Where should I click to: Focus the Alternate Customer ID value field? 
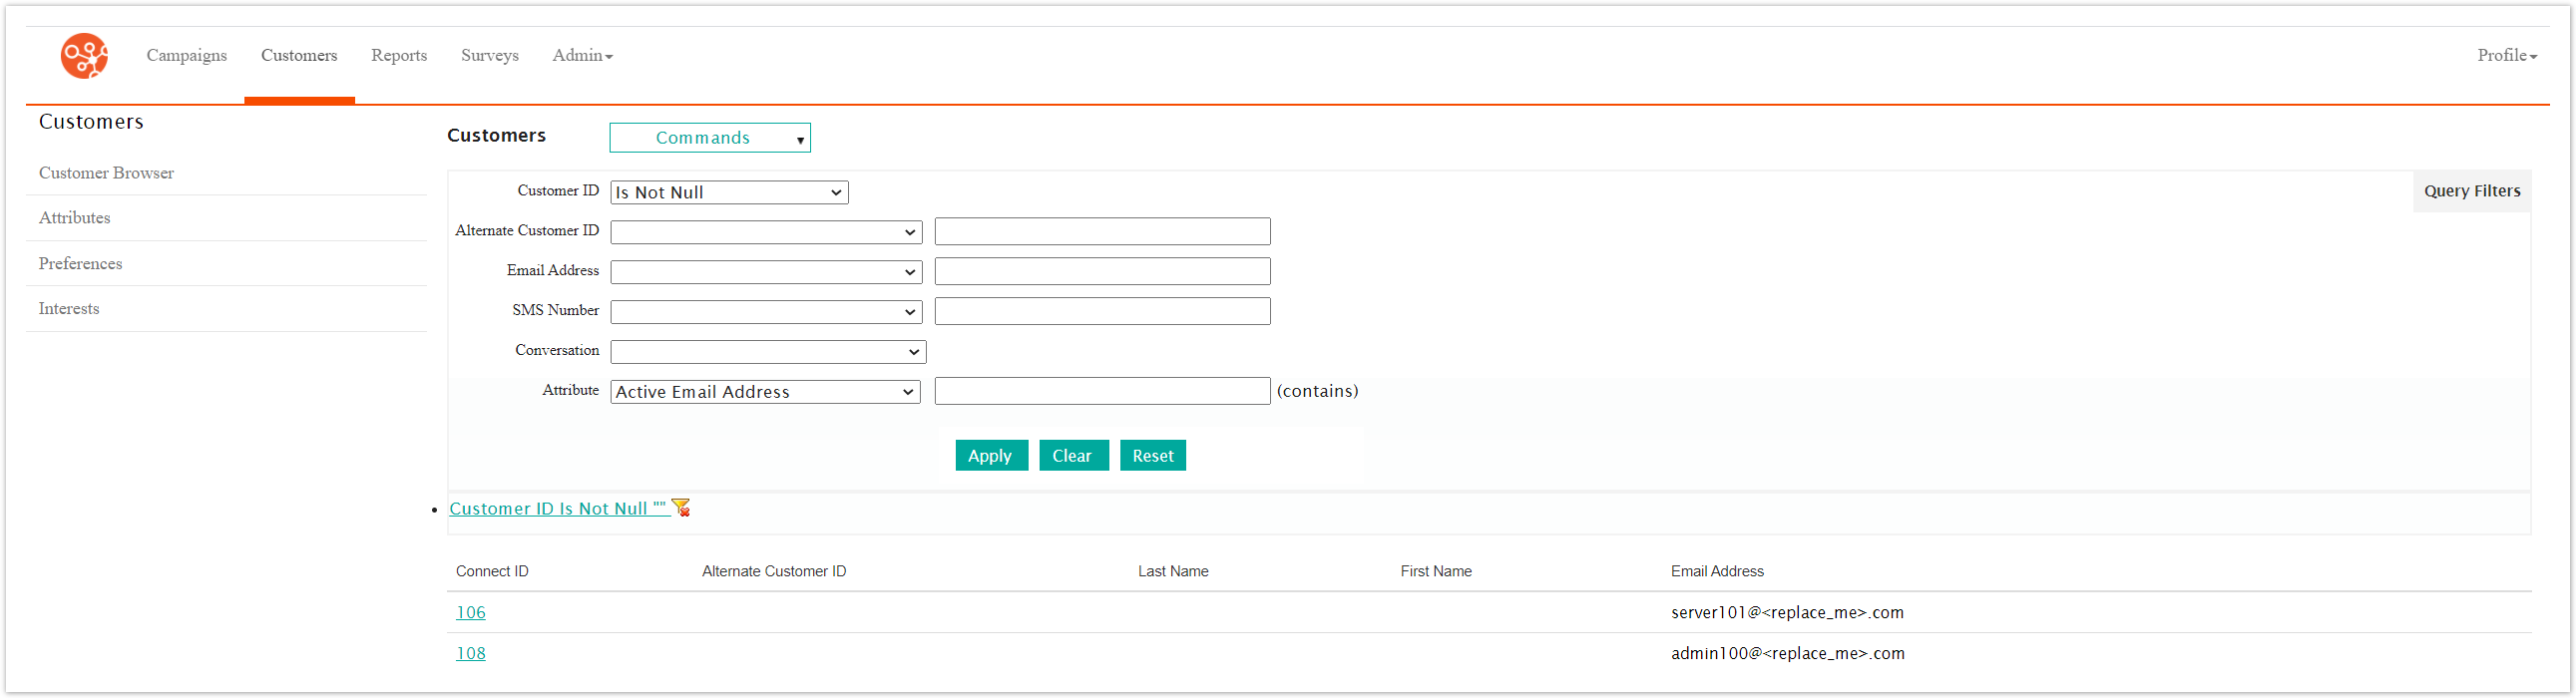(1102, 232)
